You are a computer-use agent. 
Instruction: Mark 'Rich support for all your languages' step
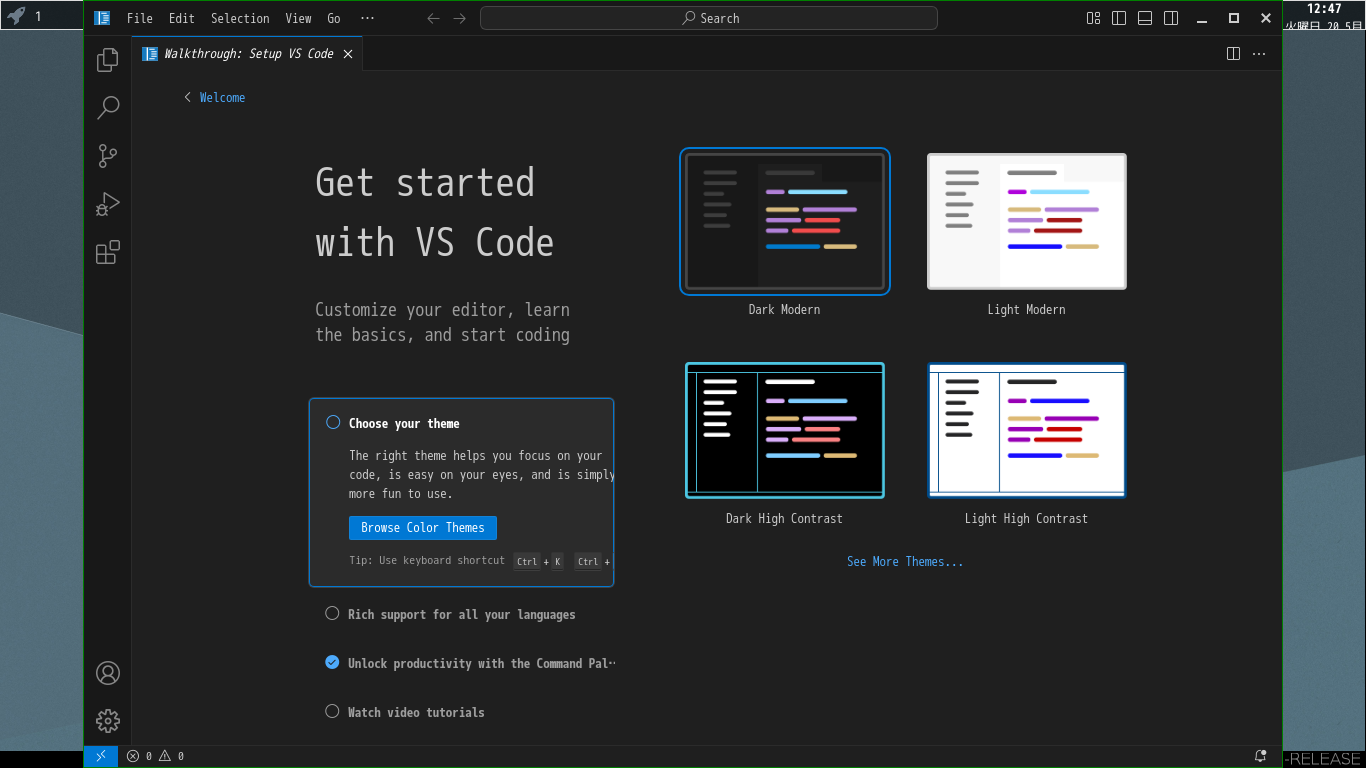pos(332,613)
